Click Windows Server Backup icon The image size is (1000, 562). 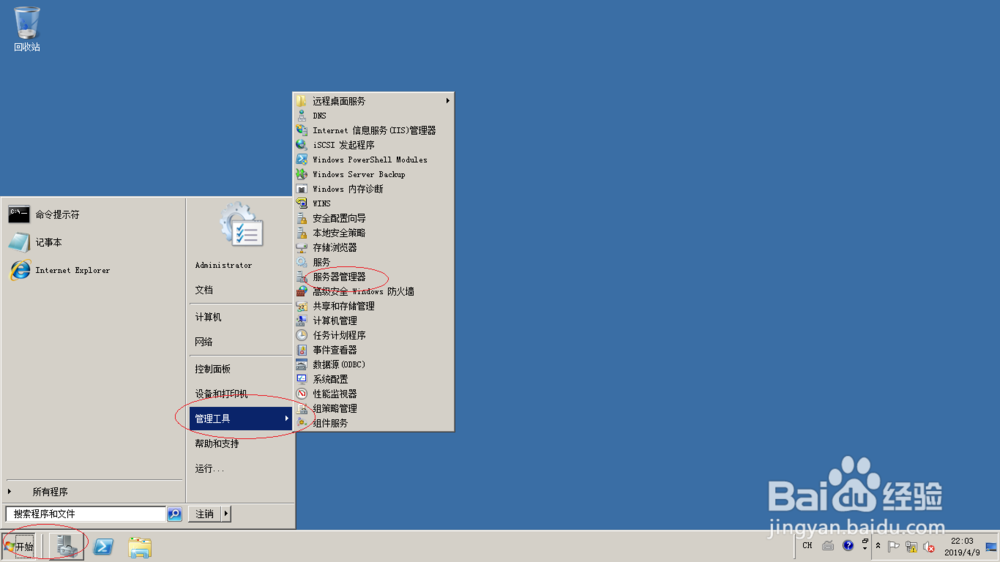pos(302,174)
